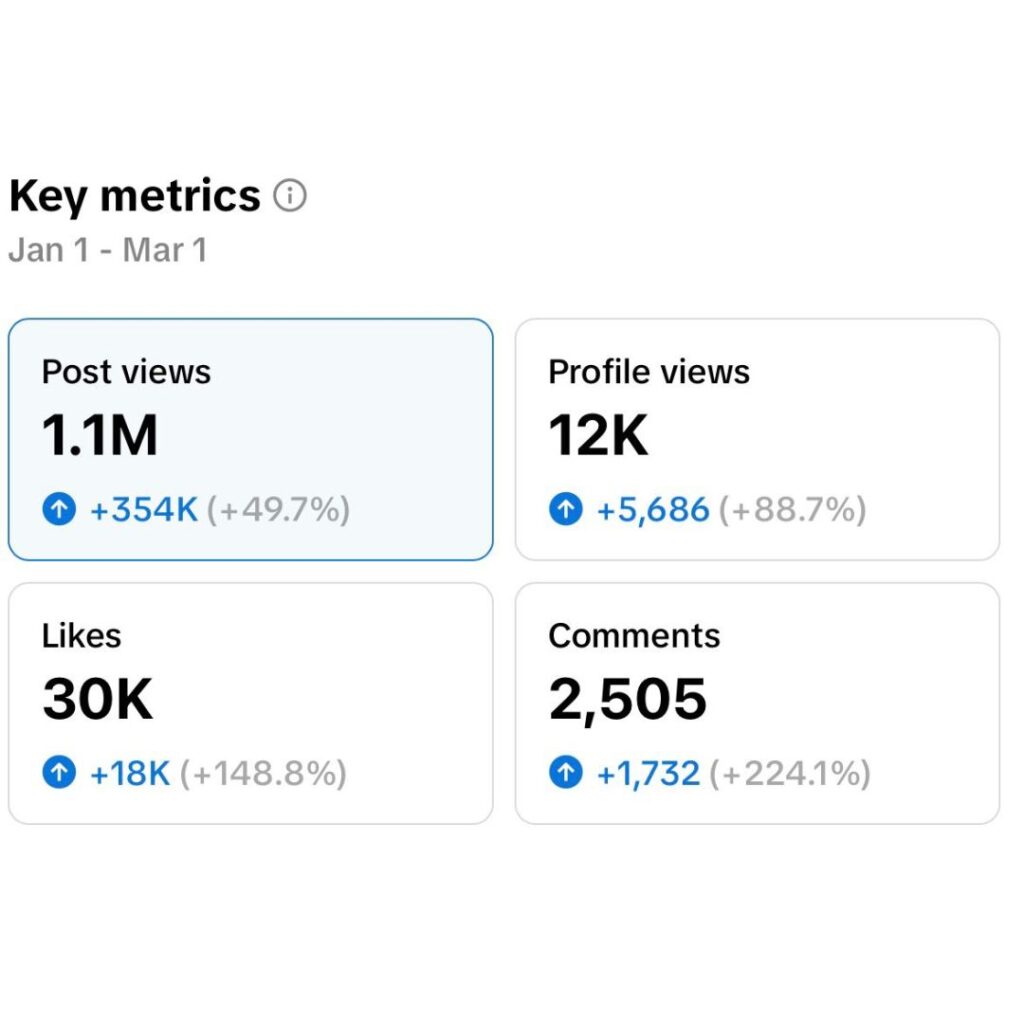Click the 30K likes value
This screenshot has height=1024, width=1024.
pos(97,700)
